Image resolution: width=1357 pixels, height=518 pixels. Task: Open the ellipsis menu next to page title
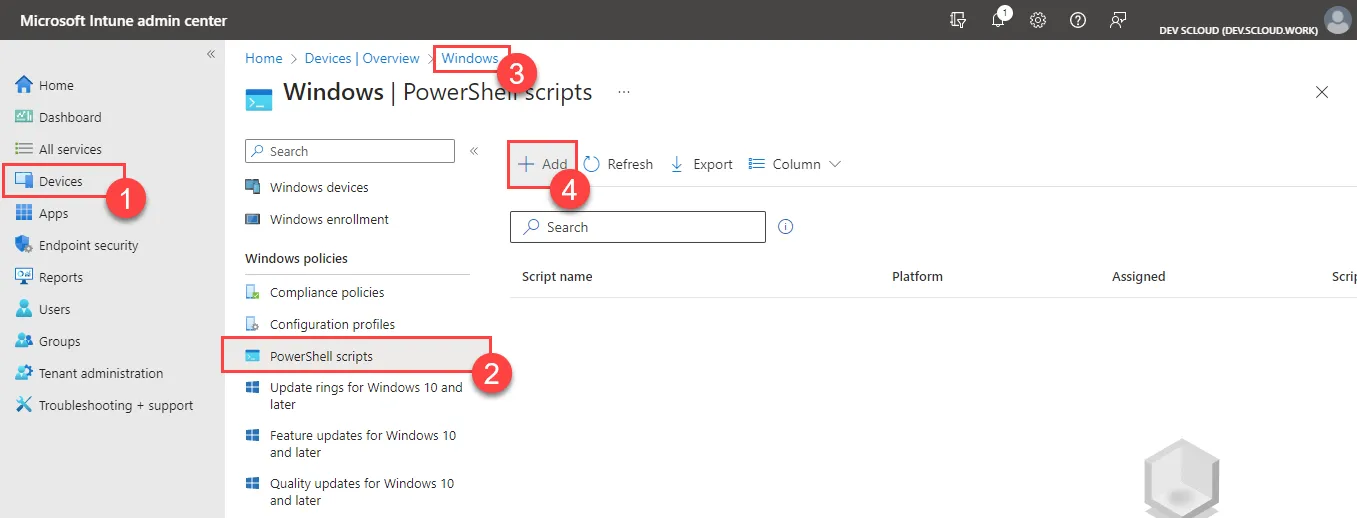tap(624, 92)
